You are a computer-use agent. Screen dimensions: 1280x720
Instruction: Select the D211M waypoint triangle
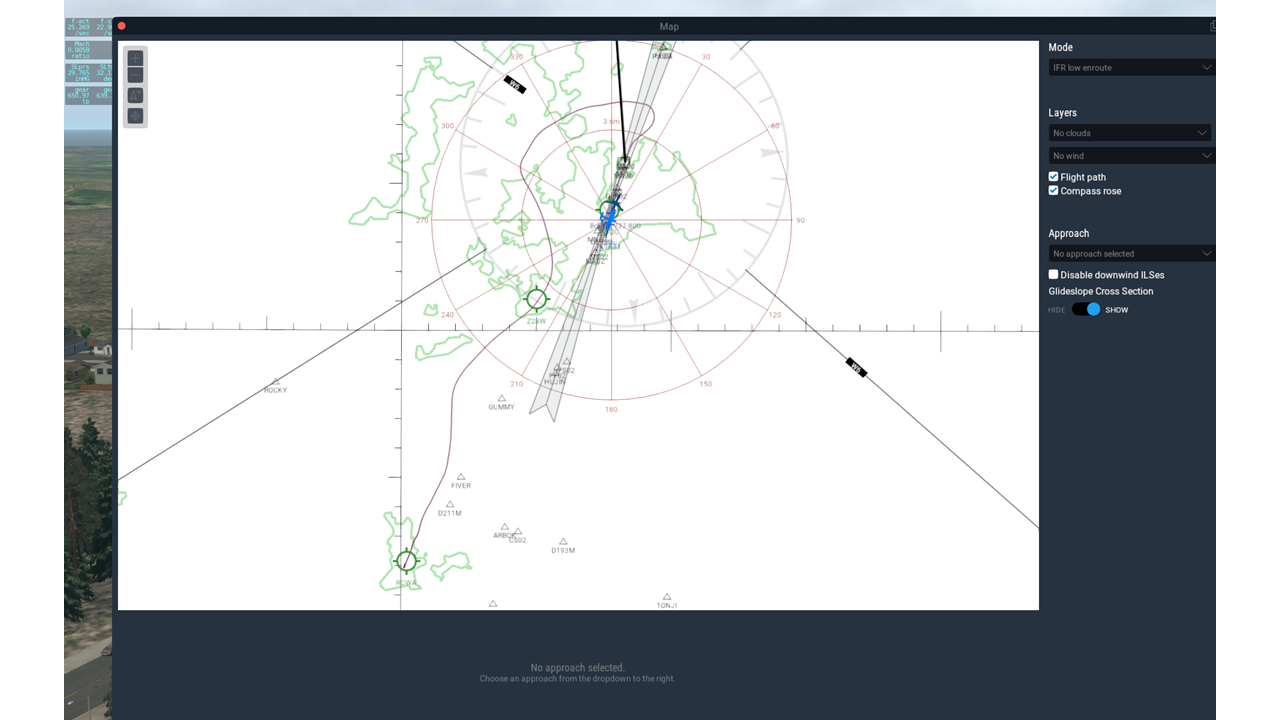[450, 504]
